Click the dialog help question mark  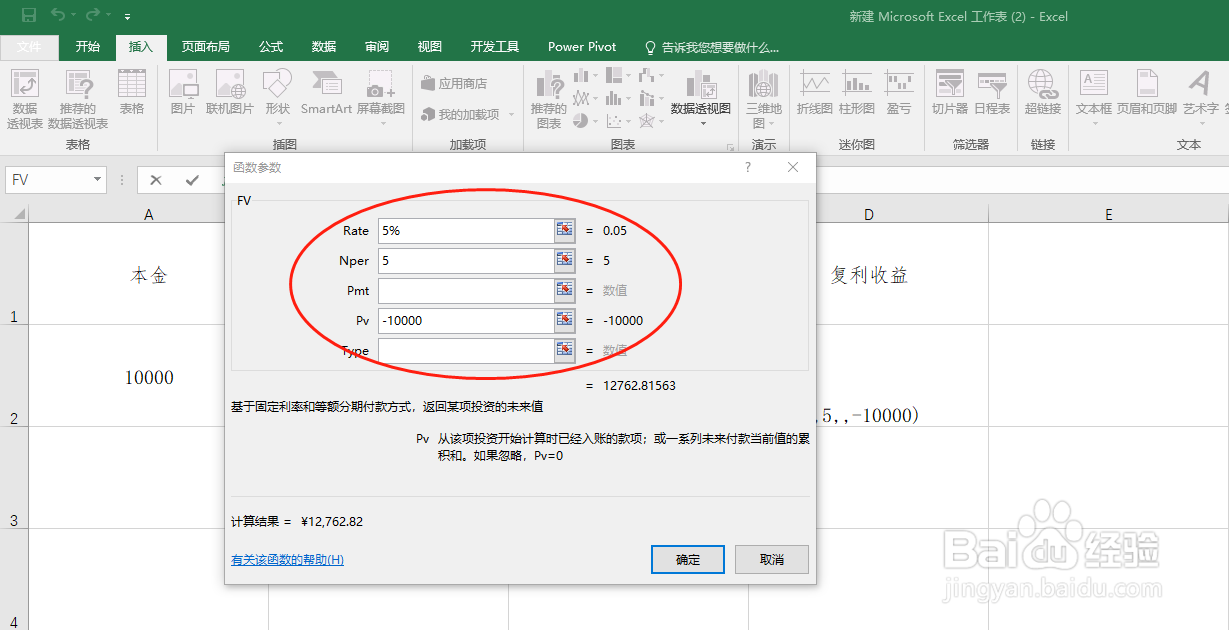point(748,167)
